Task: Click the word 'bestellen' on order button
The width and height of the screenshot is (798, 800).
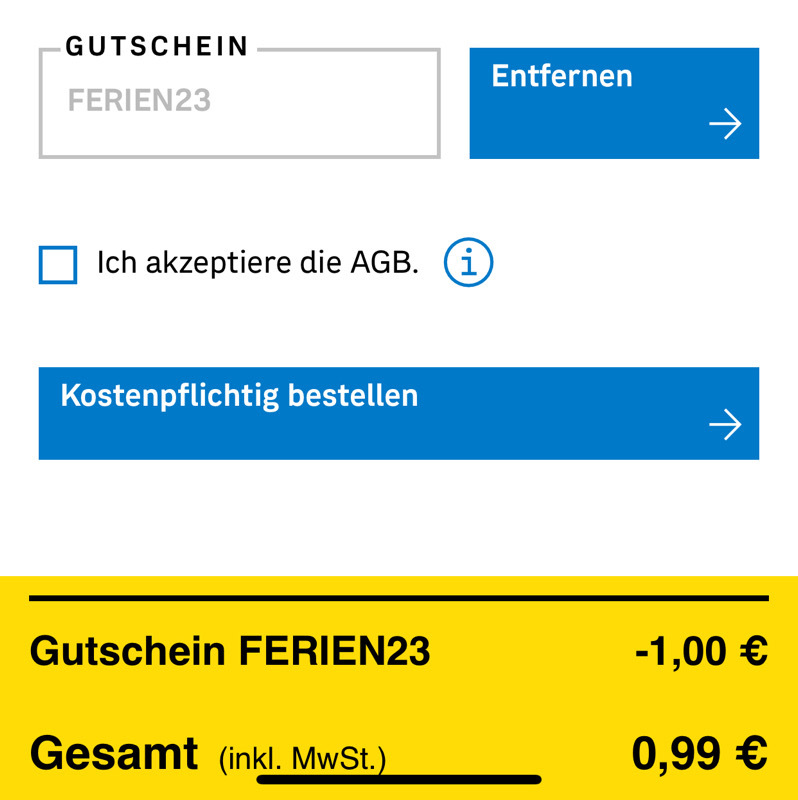Action: point(353,395)
